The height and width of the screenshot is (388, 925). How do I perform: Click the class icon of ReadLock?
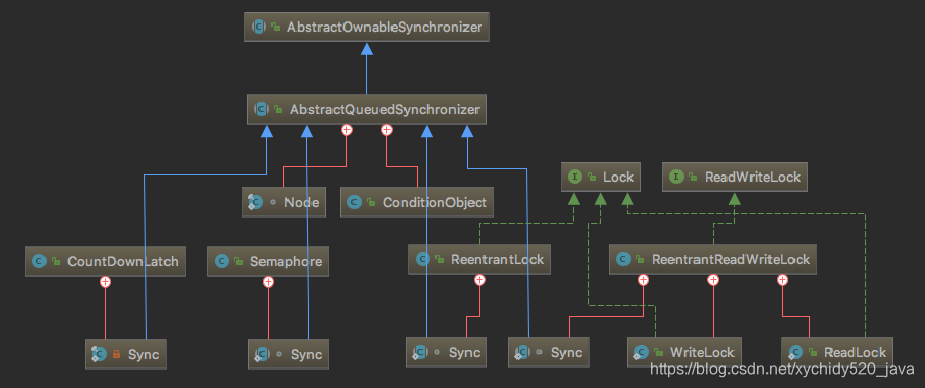coord(795,353)
